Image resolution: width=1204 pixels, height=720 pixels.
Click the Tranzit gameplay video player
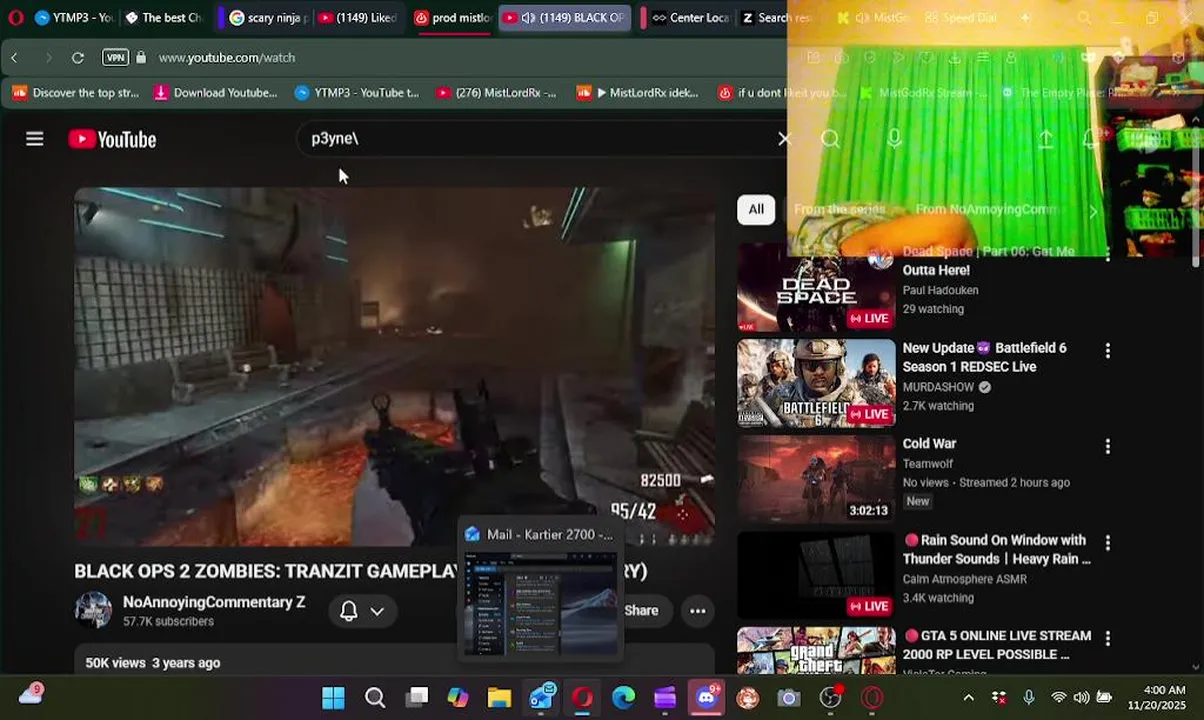[x=395, y=367]
